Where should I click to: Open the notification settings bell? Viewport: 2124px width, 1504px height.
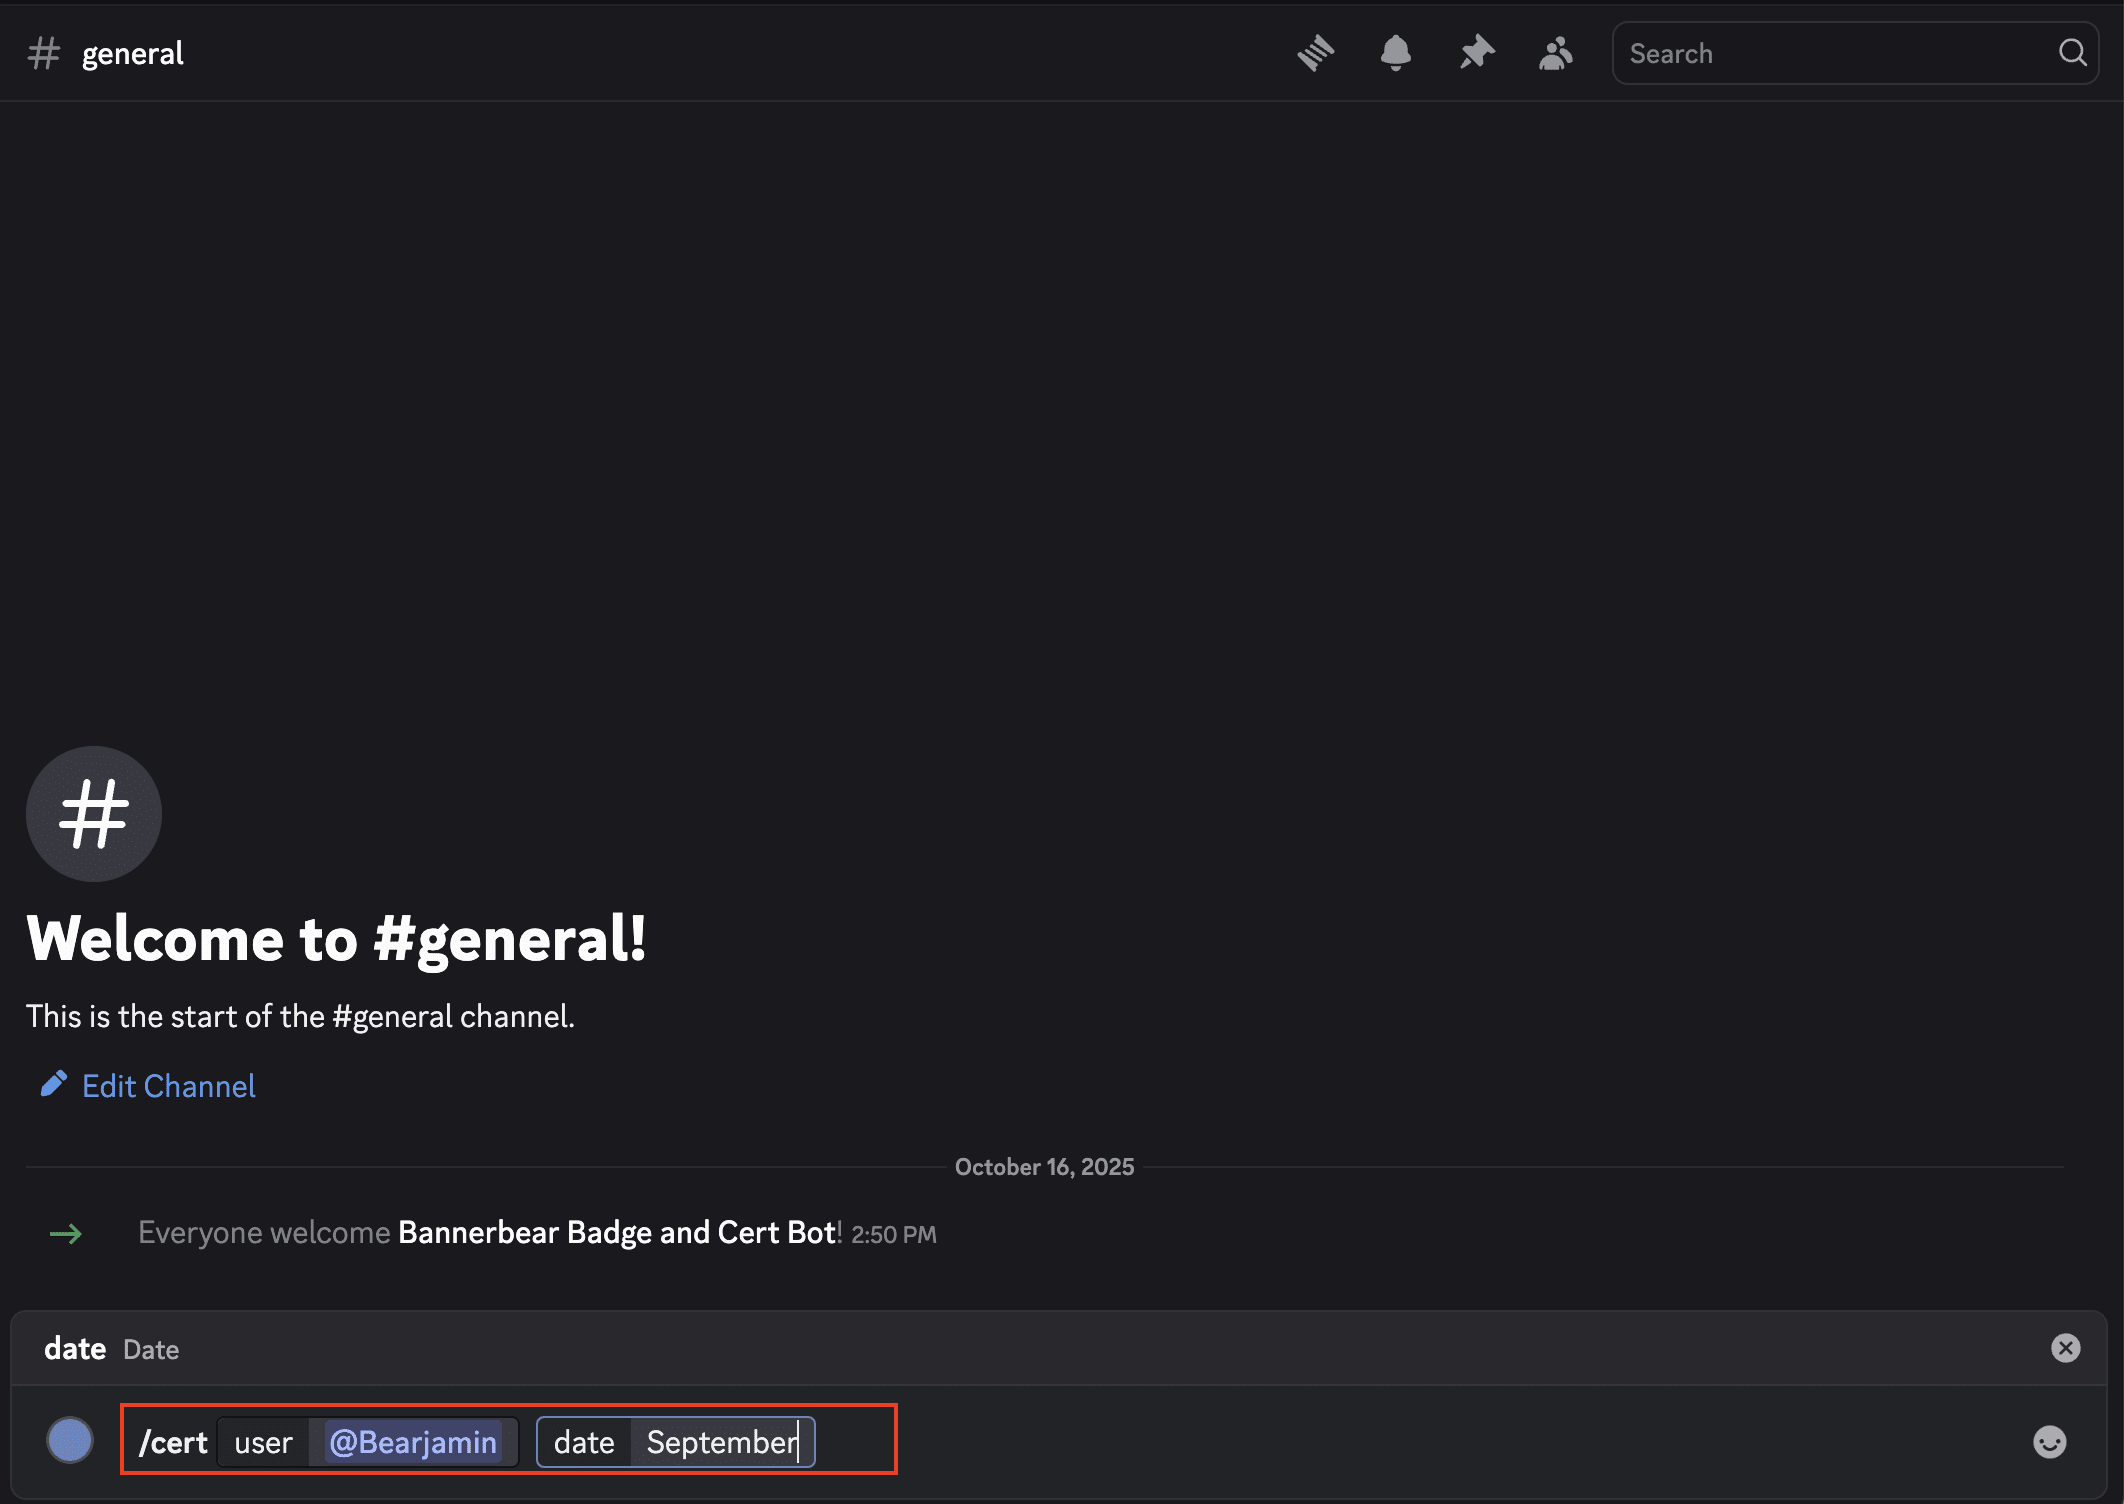(1396, 52)
